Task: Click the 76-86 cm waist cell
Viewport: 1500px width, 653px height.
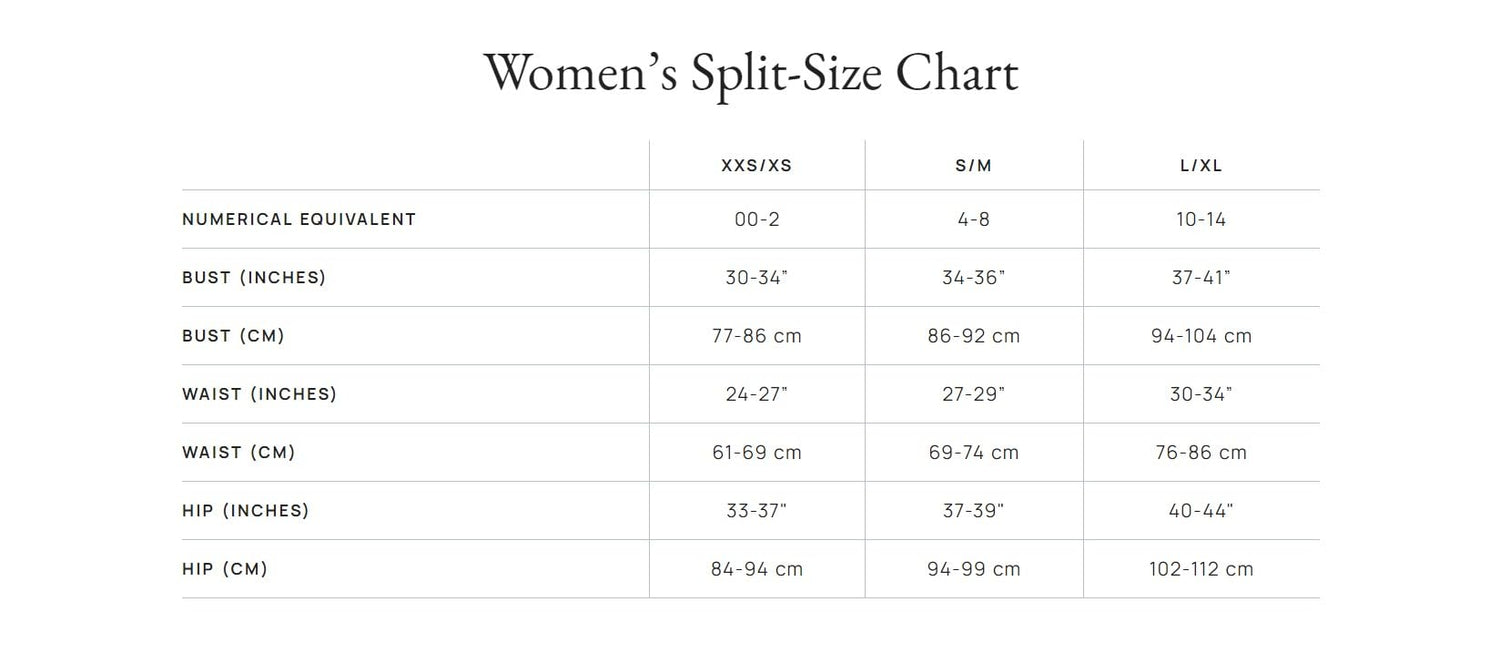Action: point(1201,452)
